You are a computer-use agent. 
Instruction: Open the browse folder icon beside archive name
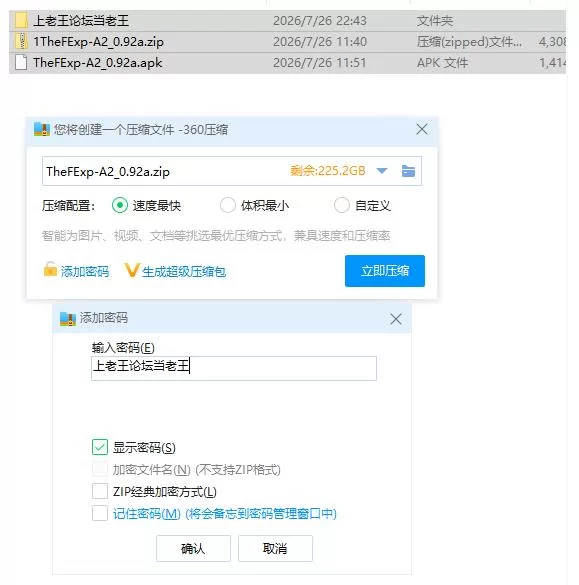coord(408,171)
